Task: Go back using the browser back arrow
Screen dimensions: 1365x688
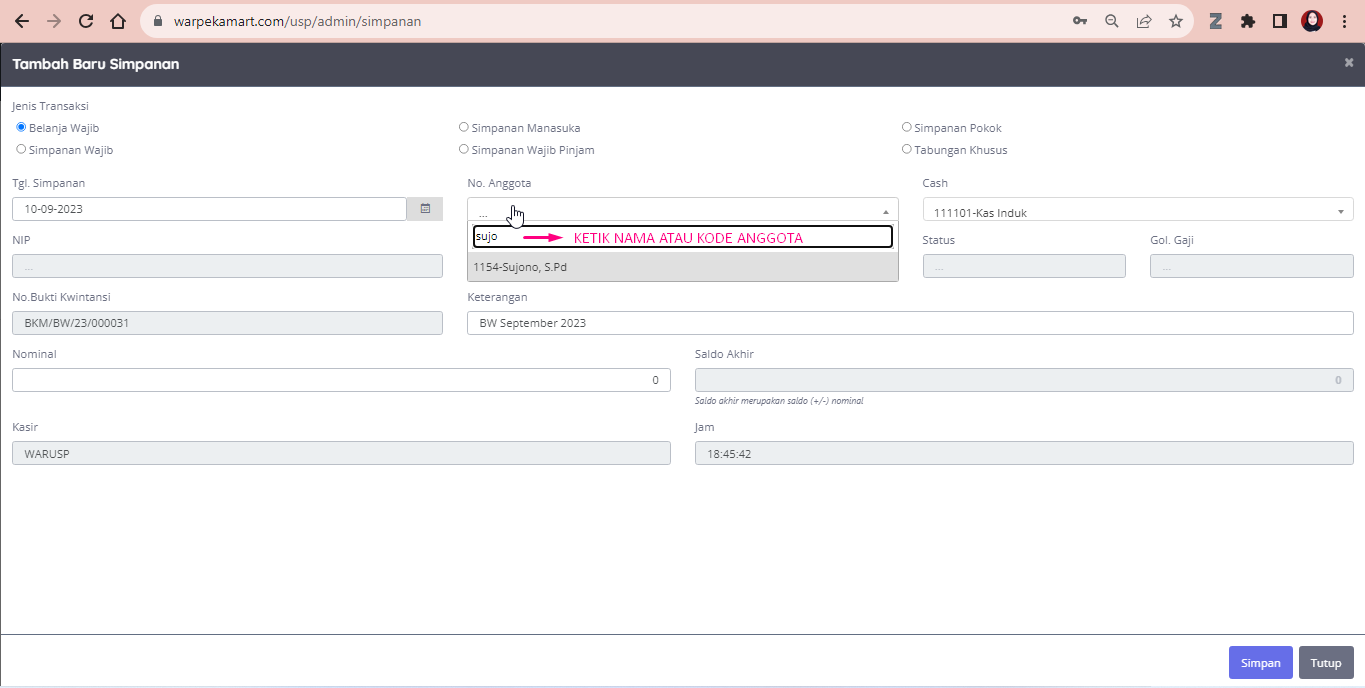Action: [x=22, y=21]
